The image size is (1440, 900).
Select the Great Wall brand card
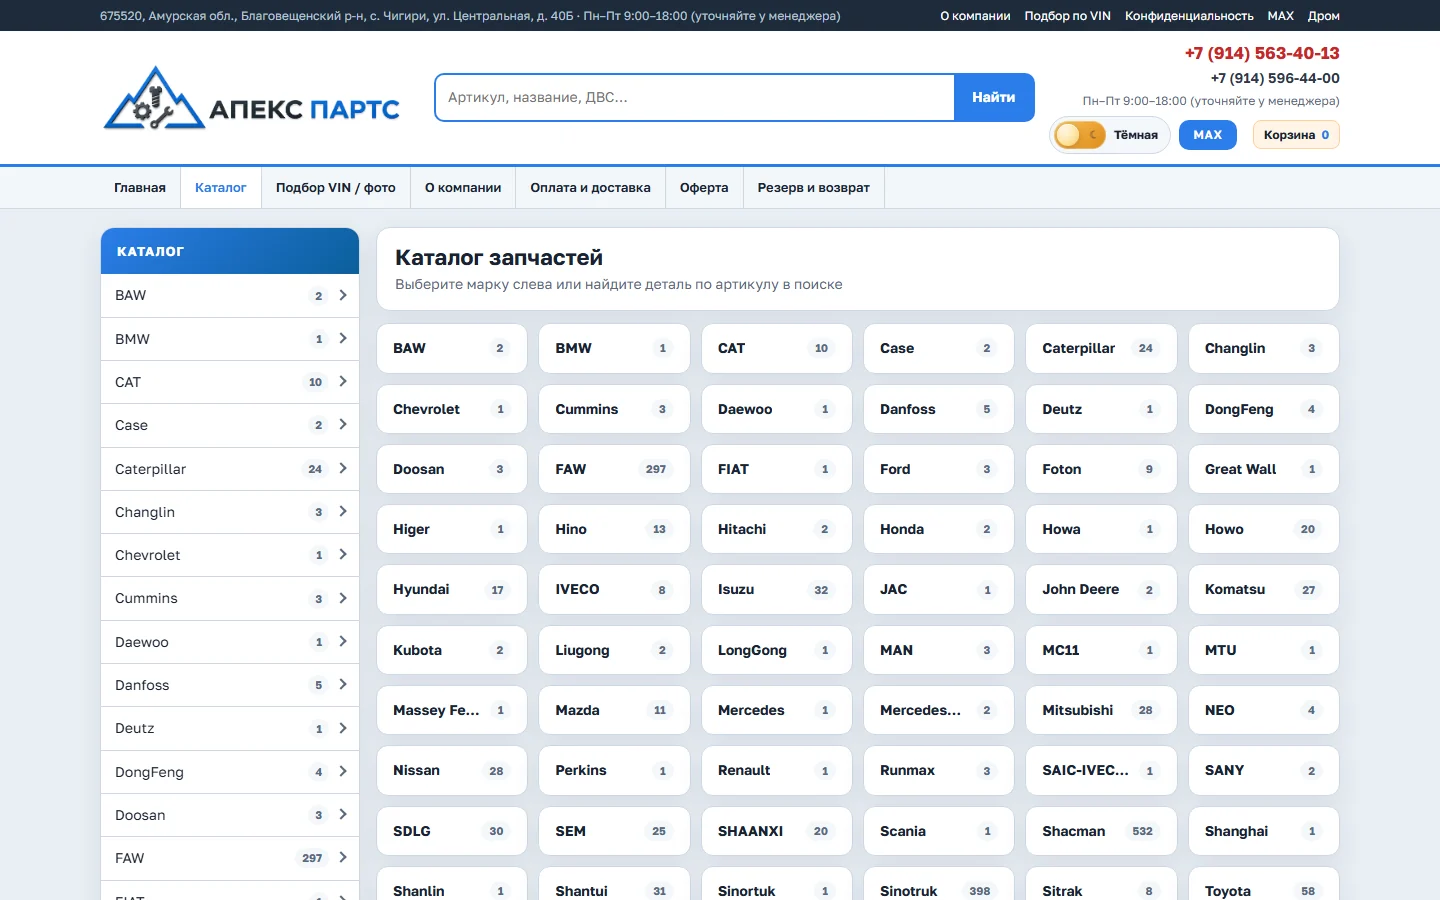(x=1264, y=469)
